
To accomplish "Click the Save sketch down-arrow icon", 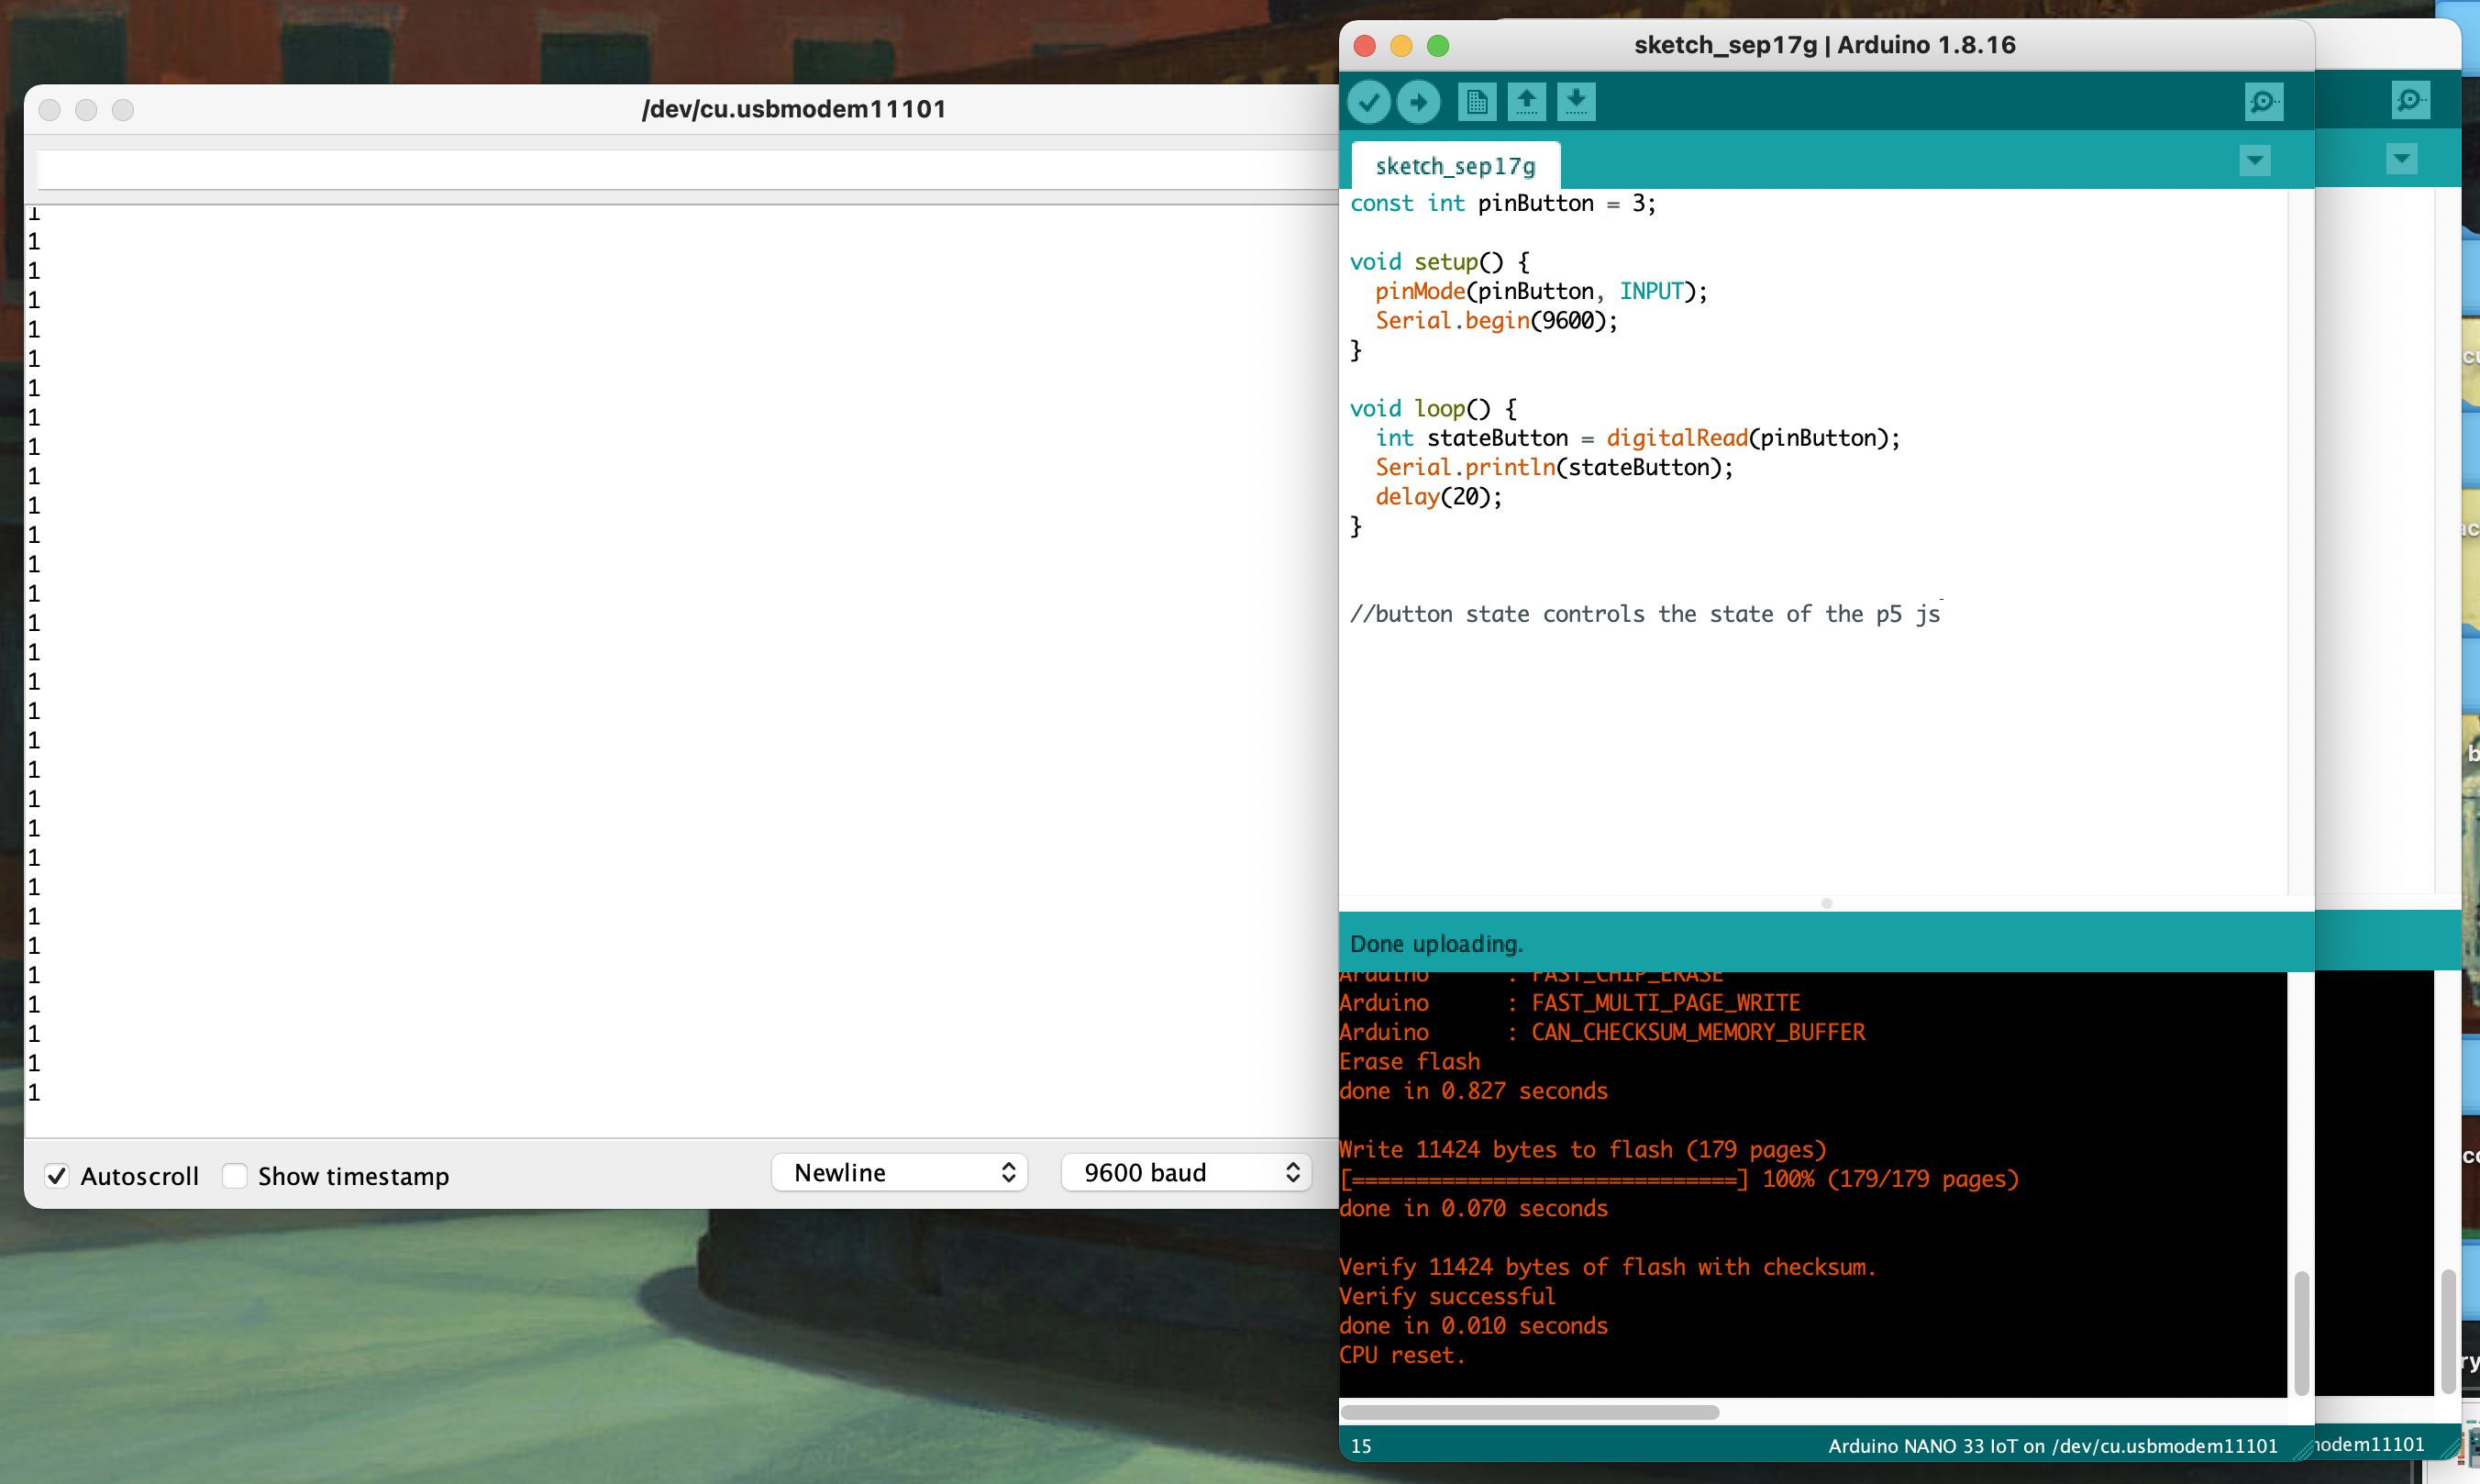I will tap(1575, 102).
